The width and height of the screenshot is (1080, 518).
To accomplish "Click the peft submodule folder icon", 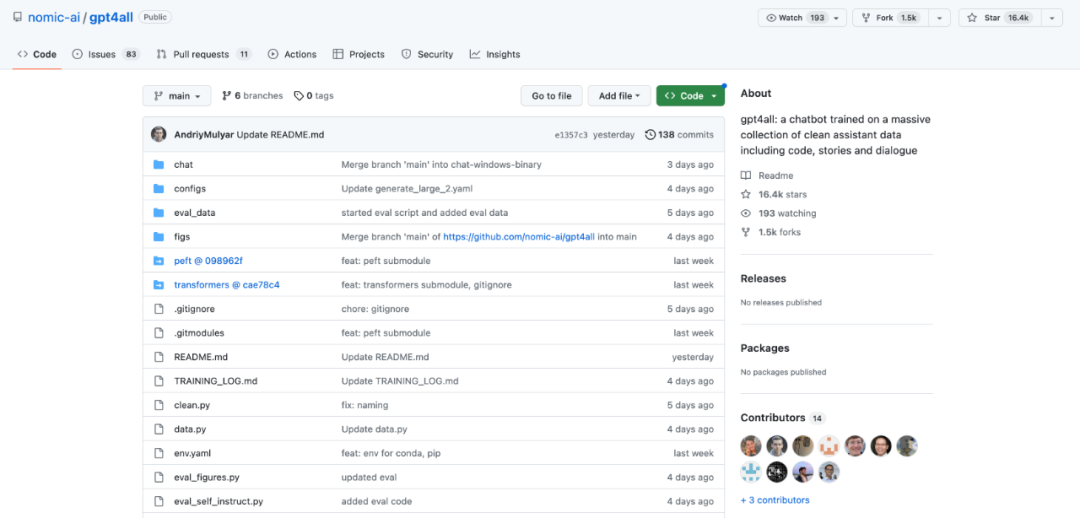I will pyautogui.click(x=159, y=260).
